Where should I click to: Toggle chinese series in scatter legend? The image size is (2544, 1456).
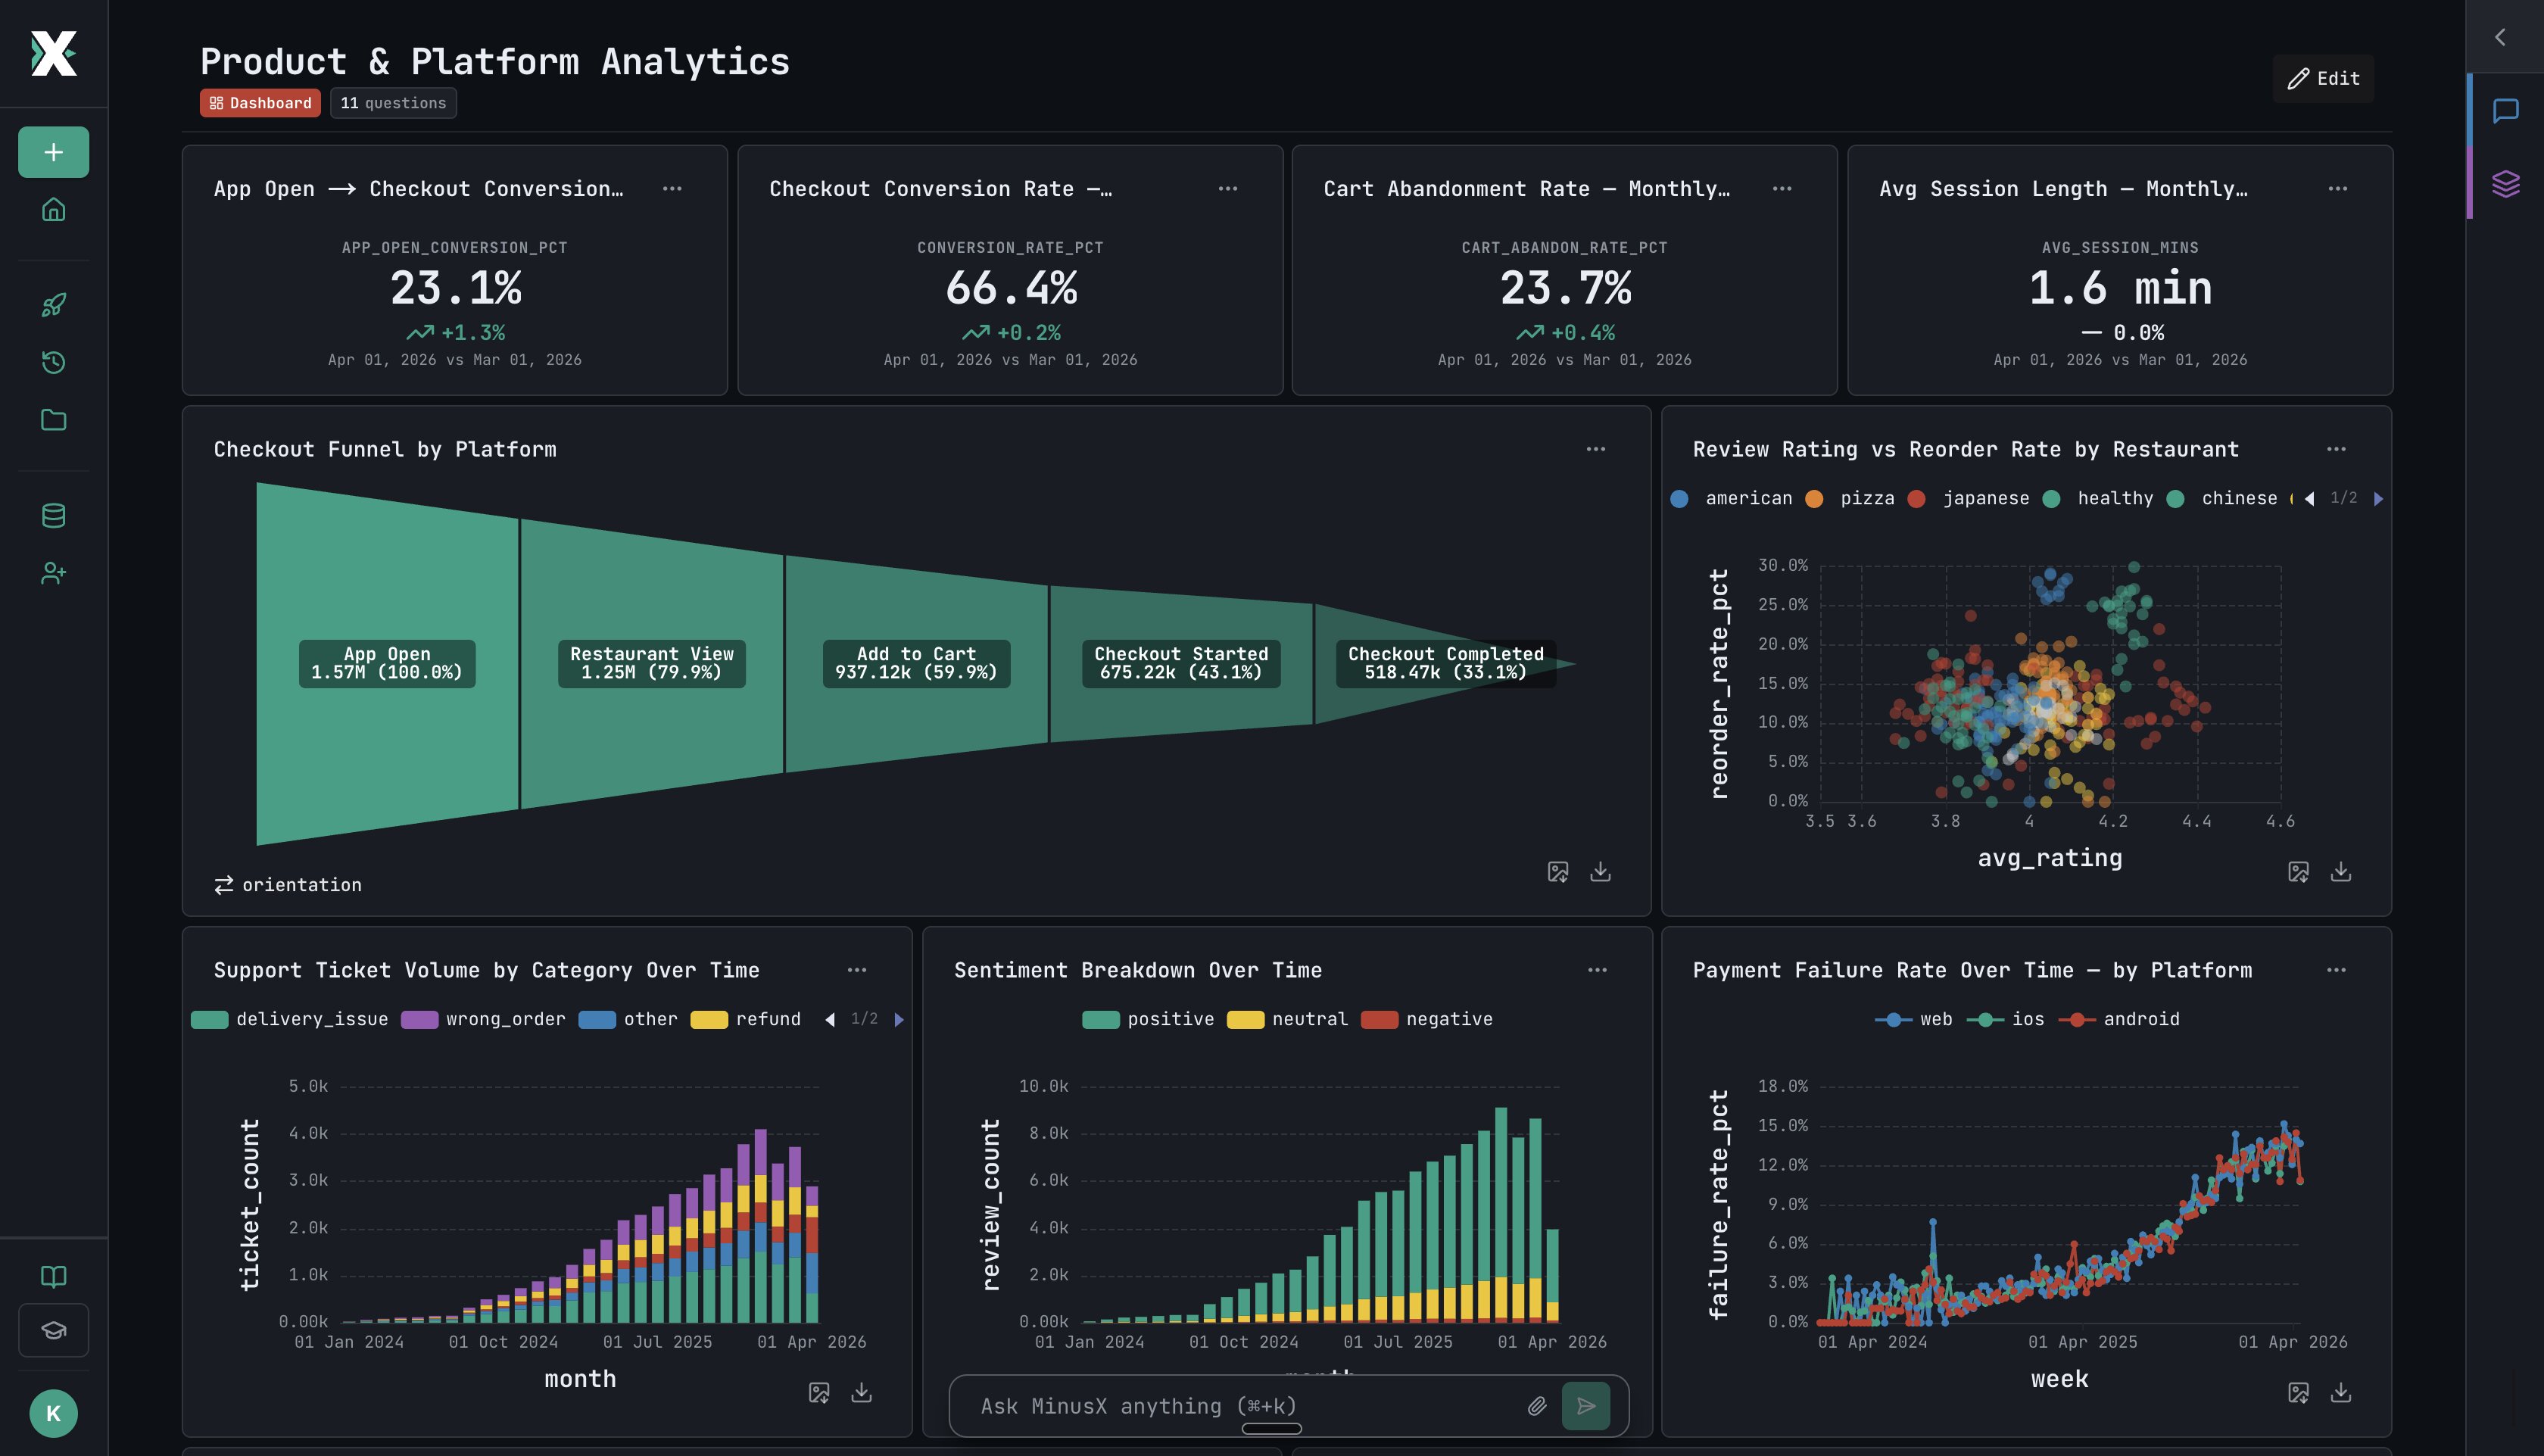[2223, 498]
